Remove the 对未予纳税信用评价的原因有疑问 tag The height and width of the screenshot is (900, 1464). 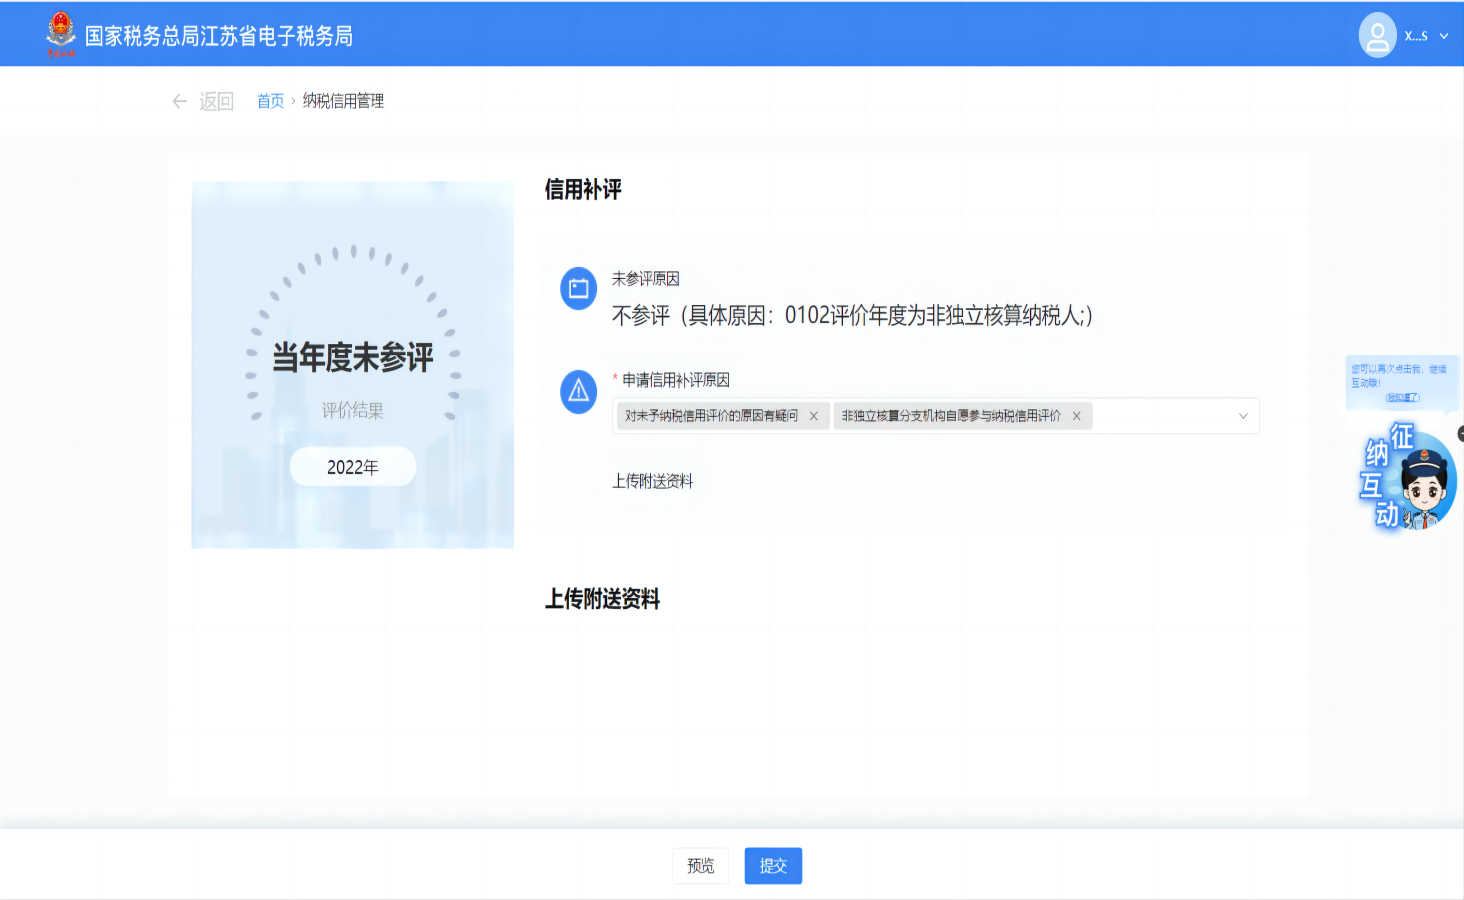(814, 416)
